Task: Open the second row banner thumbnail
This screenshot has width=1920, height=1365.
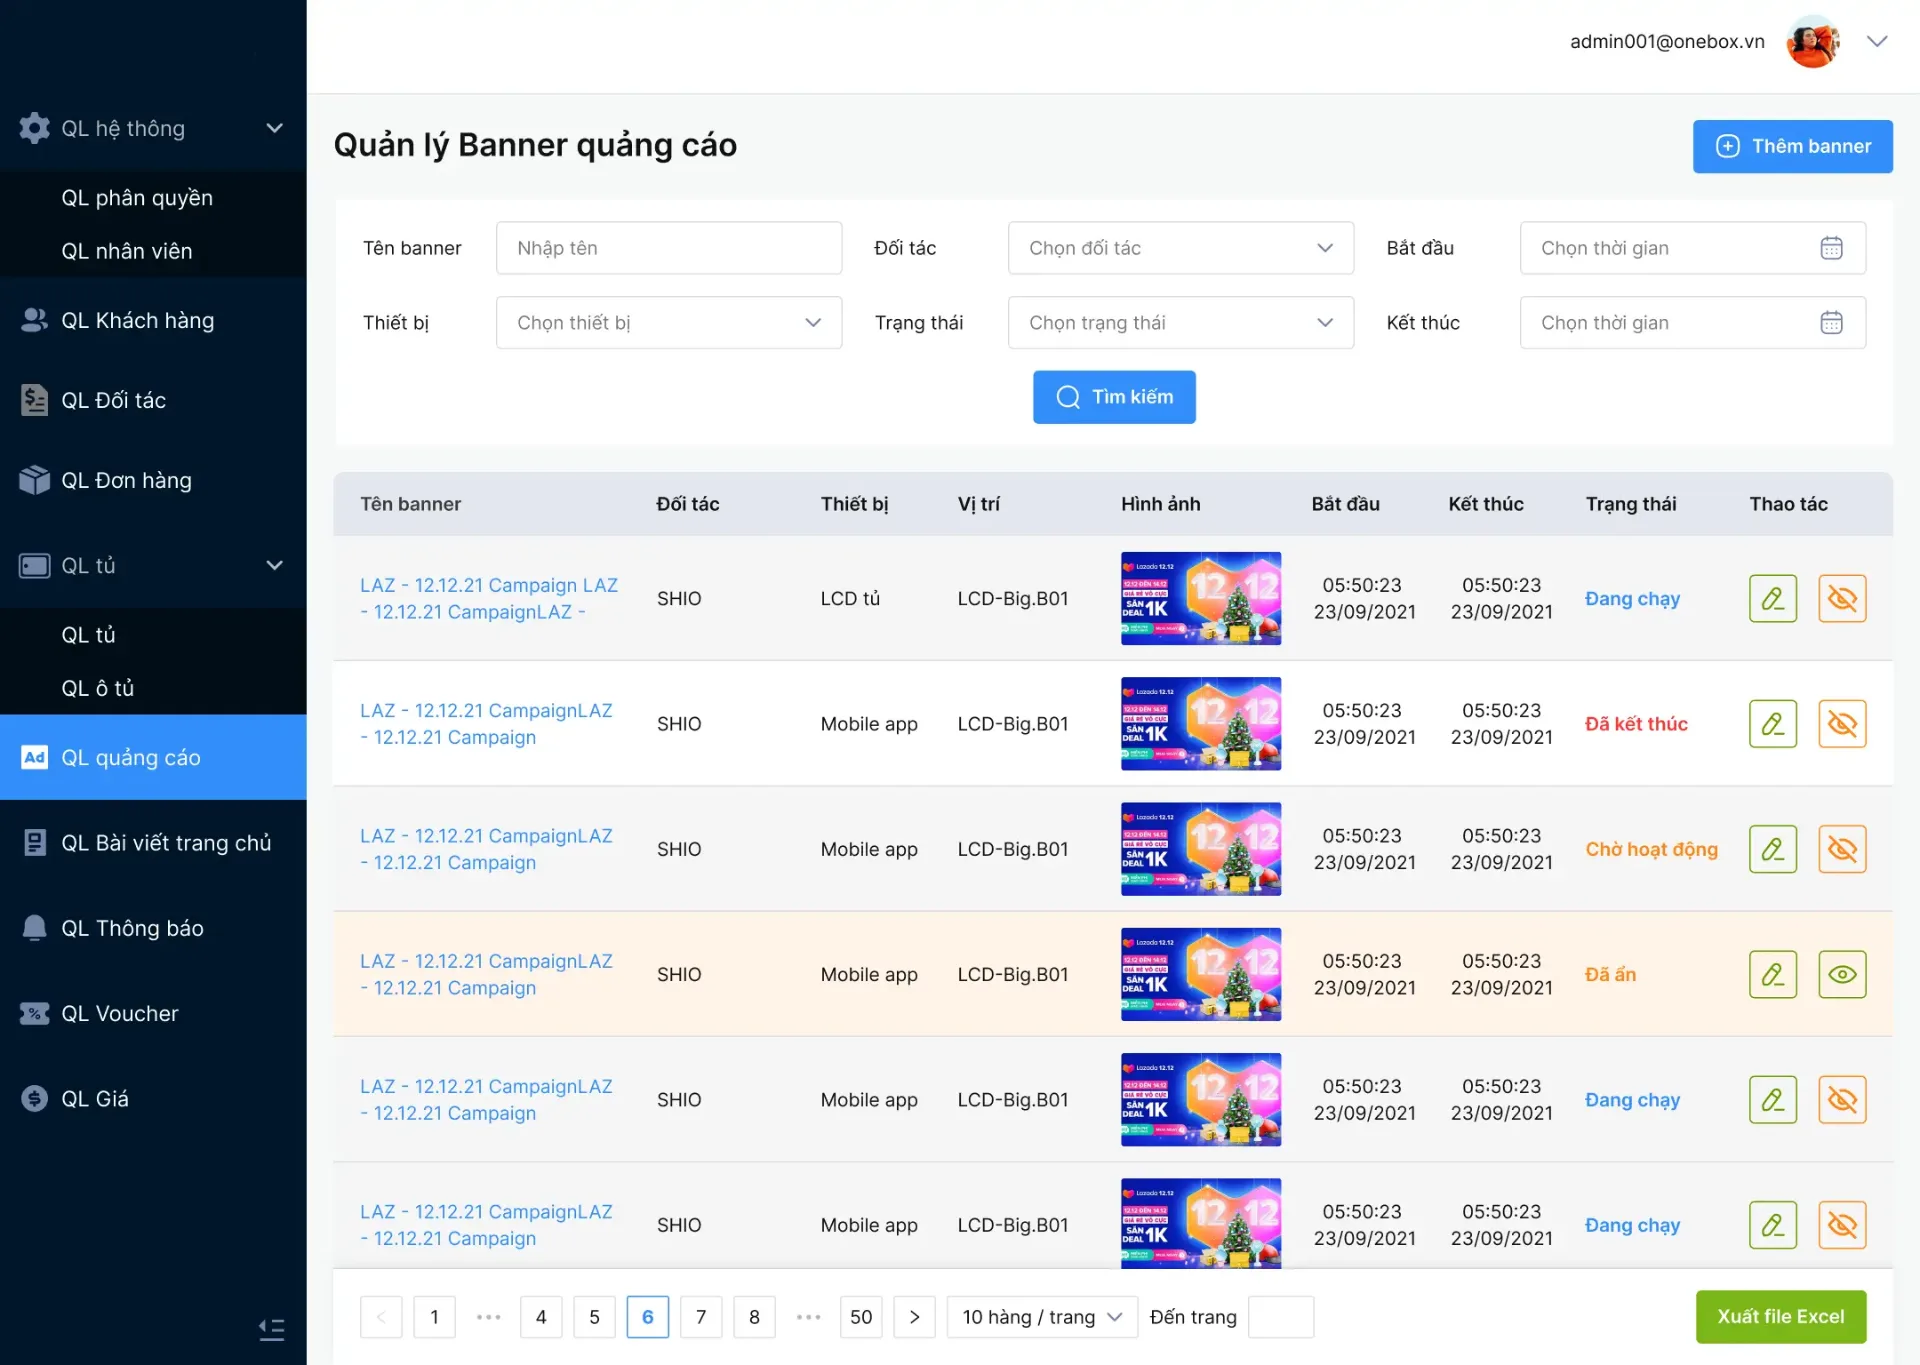Action: click(1200, 724)
